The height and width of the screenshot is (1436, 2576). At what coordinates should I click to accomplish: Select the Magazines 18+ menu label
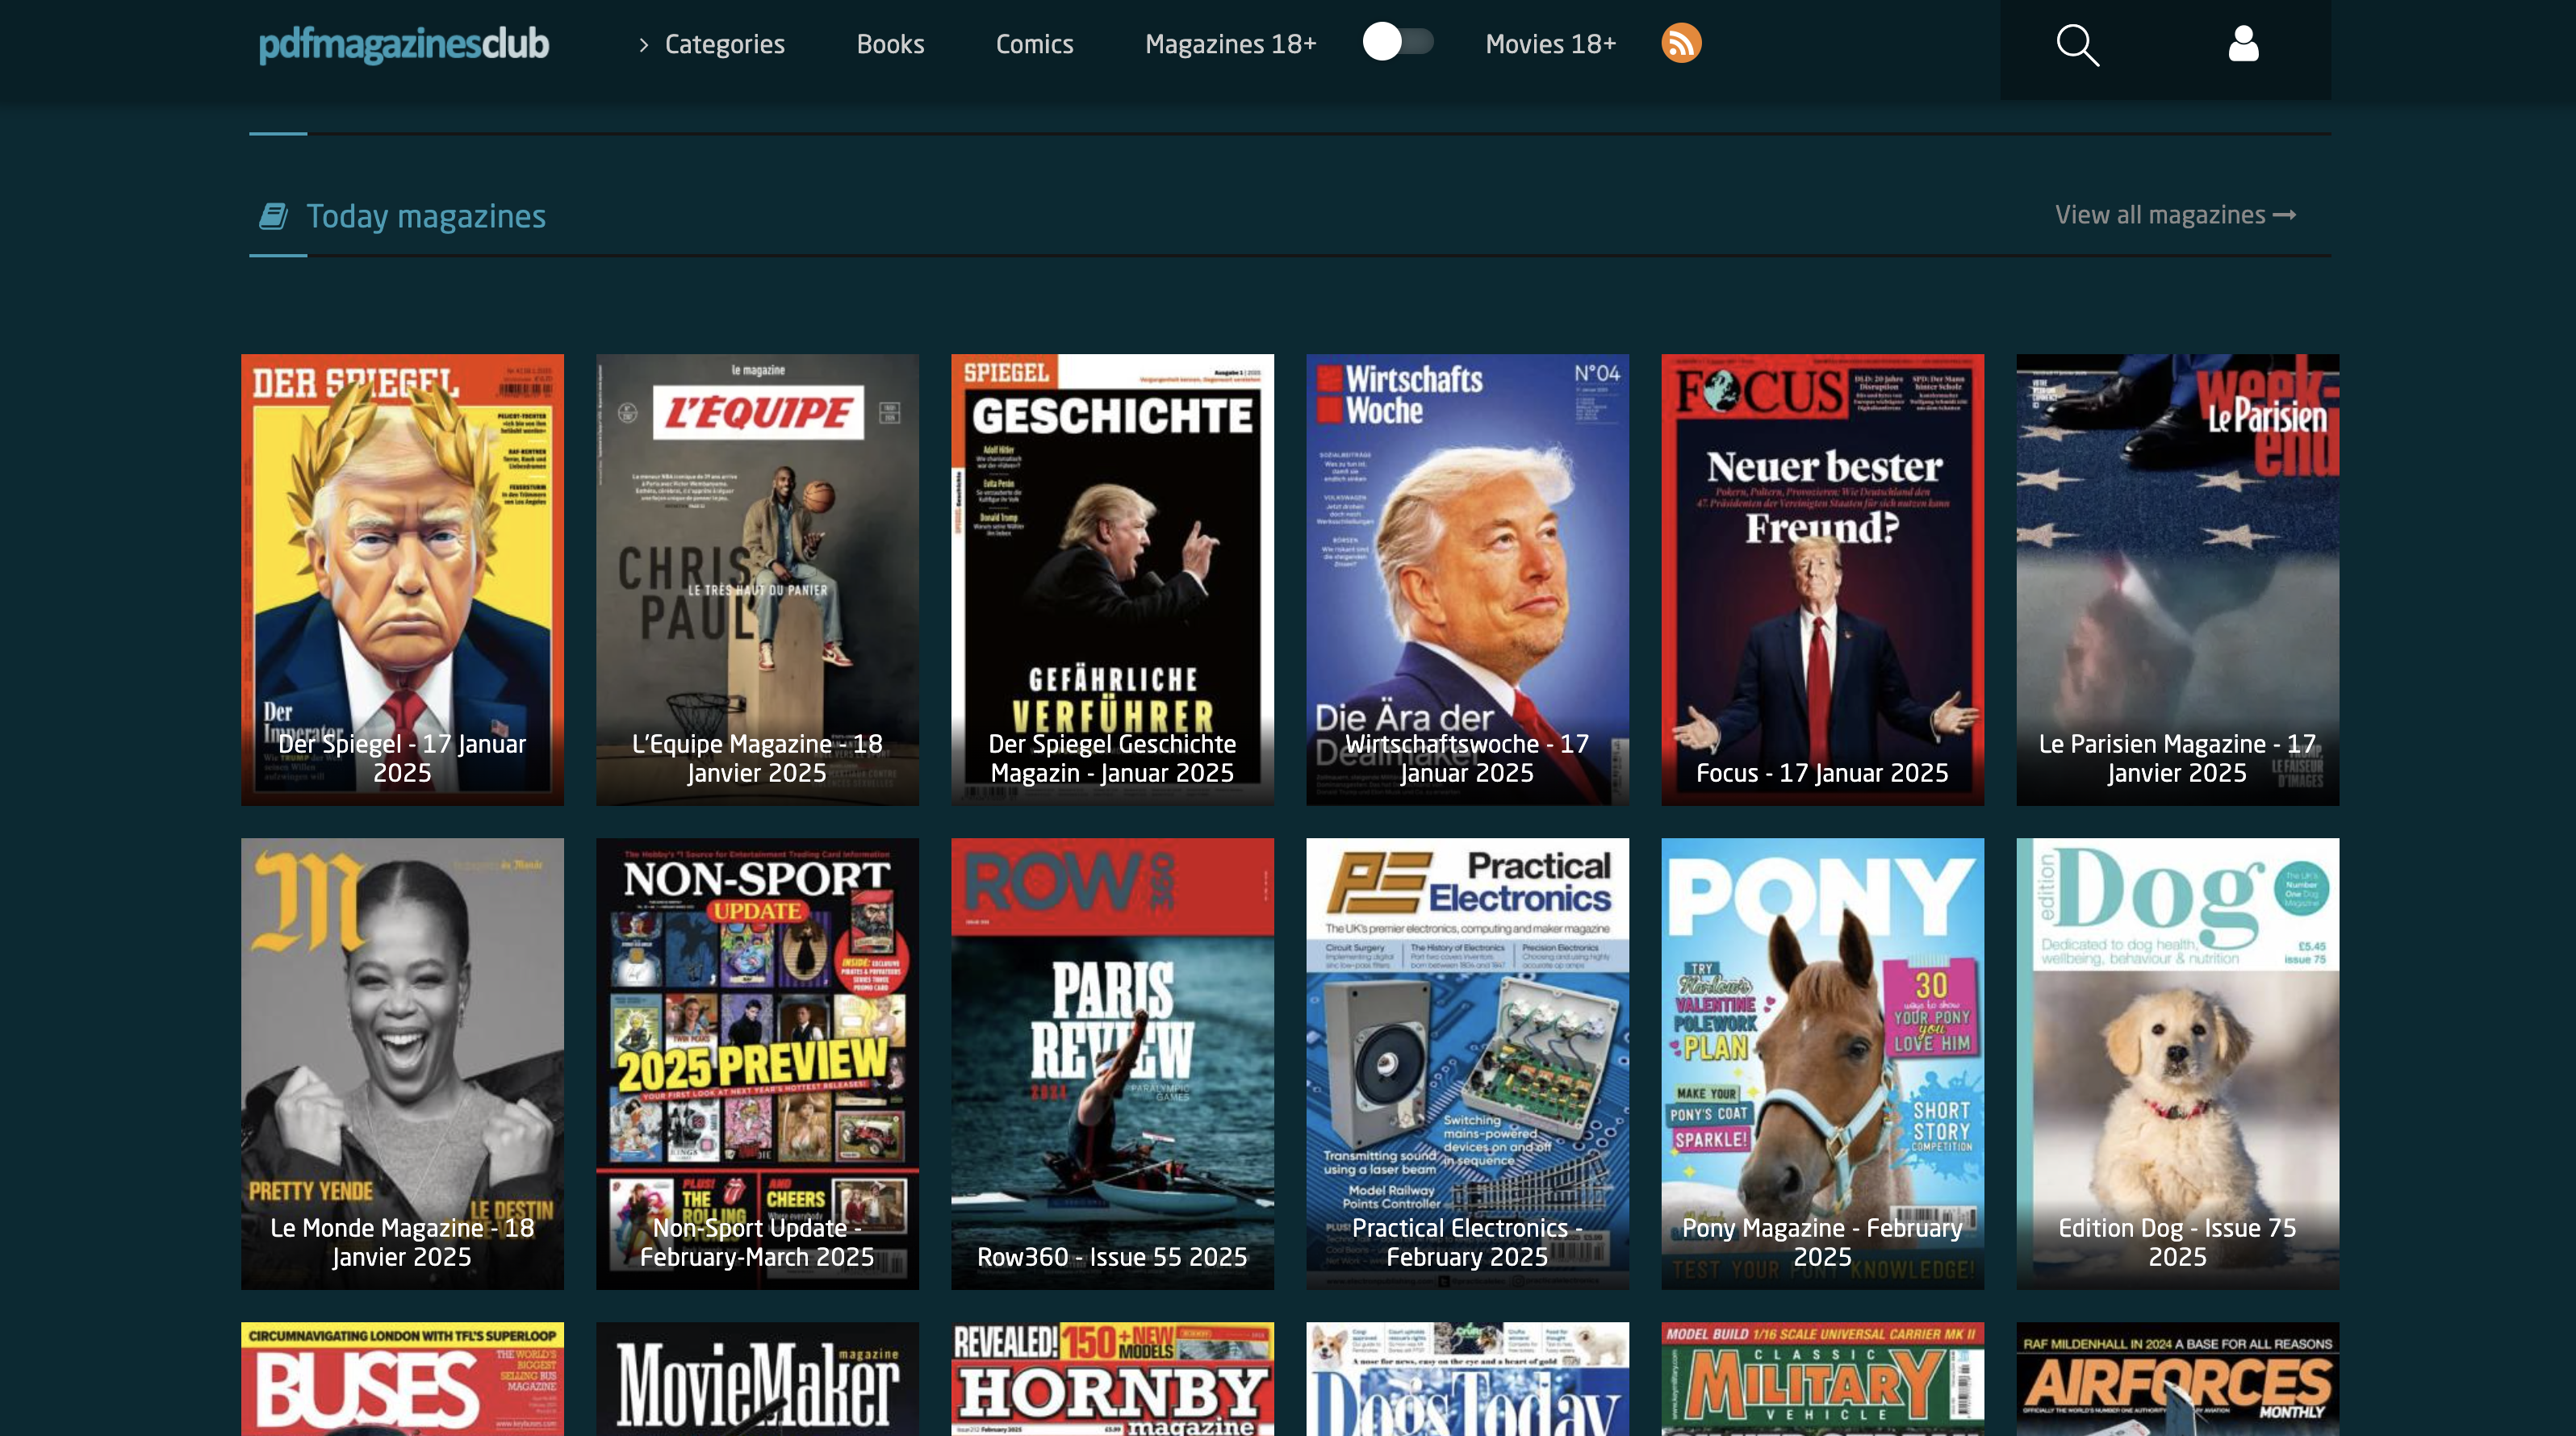click(1230, 44)
